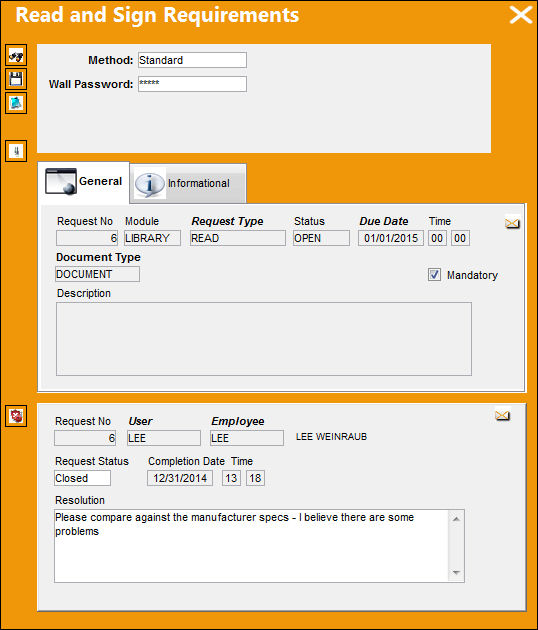The width and height of the screenshot is (538, 630).
Task: Click the Employee field showing LEE
Action: click(247, 438)
